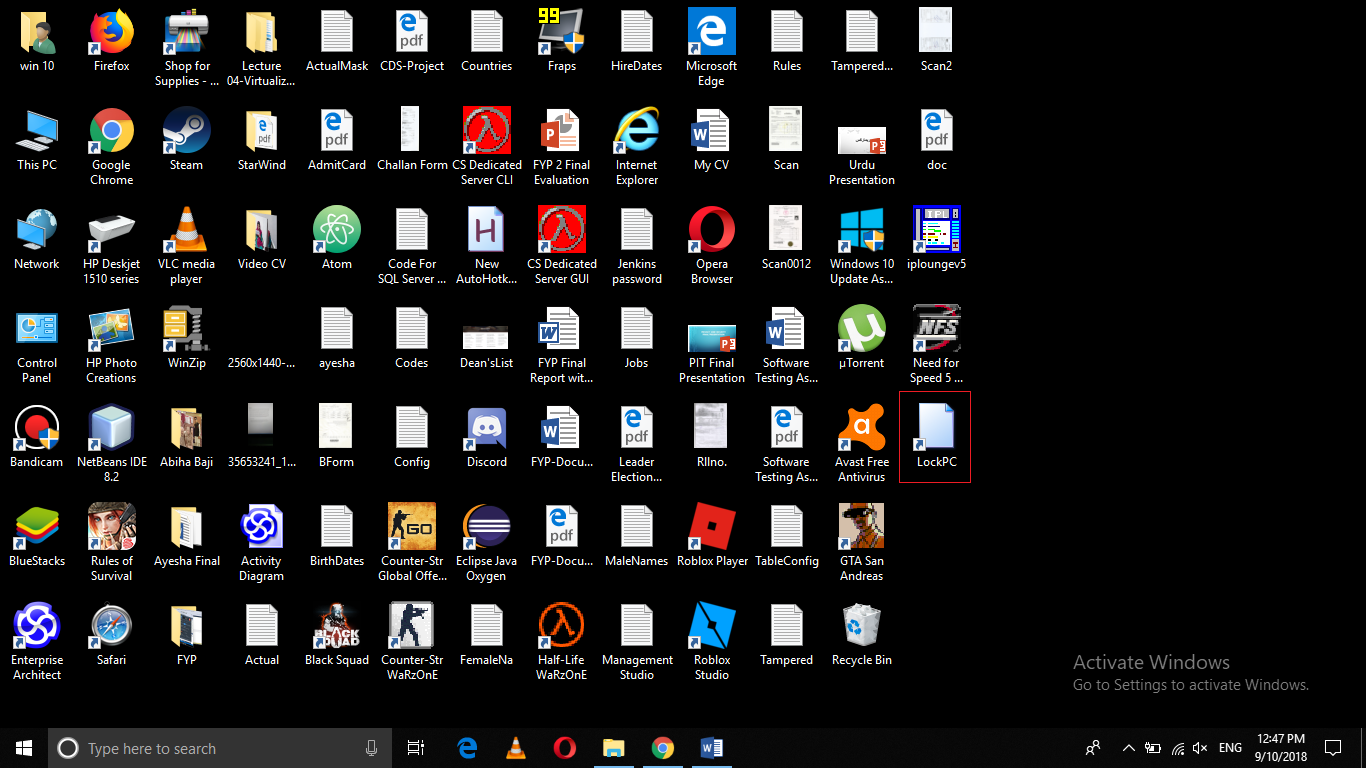Click the clock to open the calendar
The height and width of the screenshot is (768, 1366).
point(1281,747)
